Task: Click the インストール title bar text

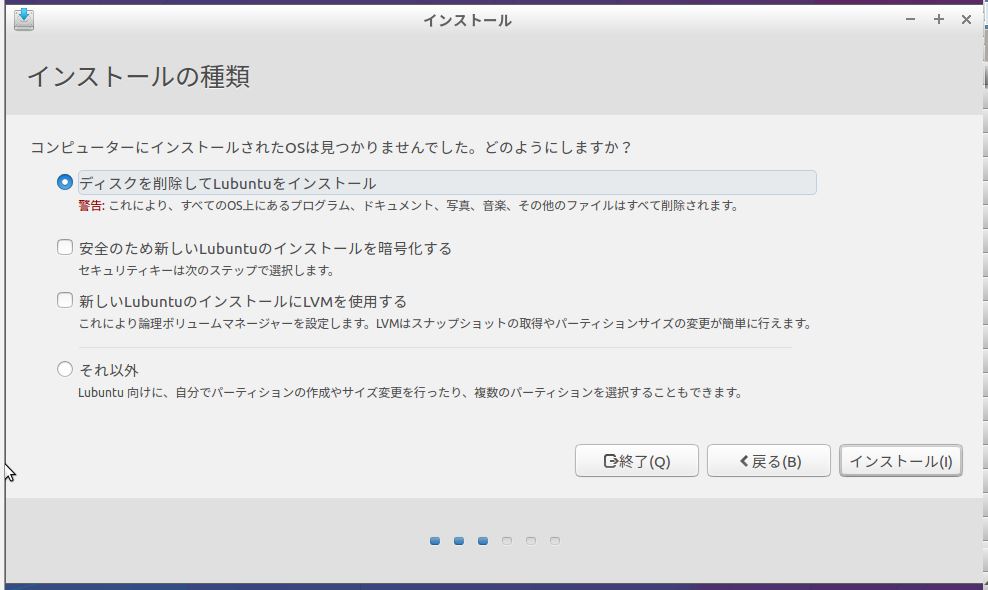Action: tap(467, 20)
